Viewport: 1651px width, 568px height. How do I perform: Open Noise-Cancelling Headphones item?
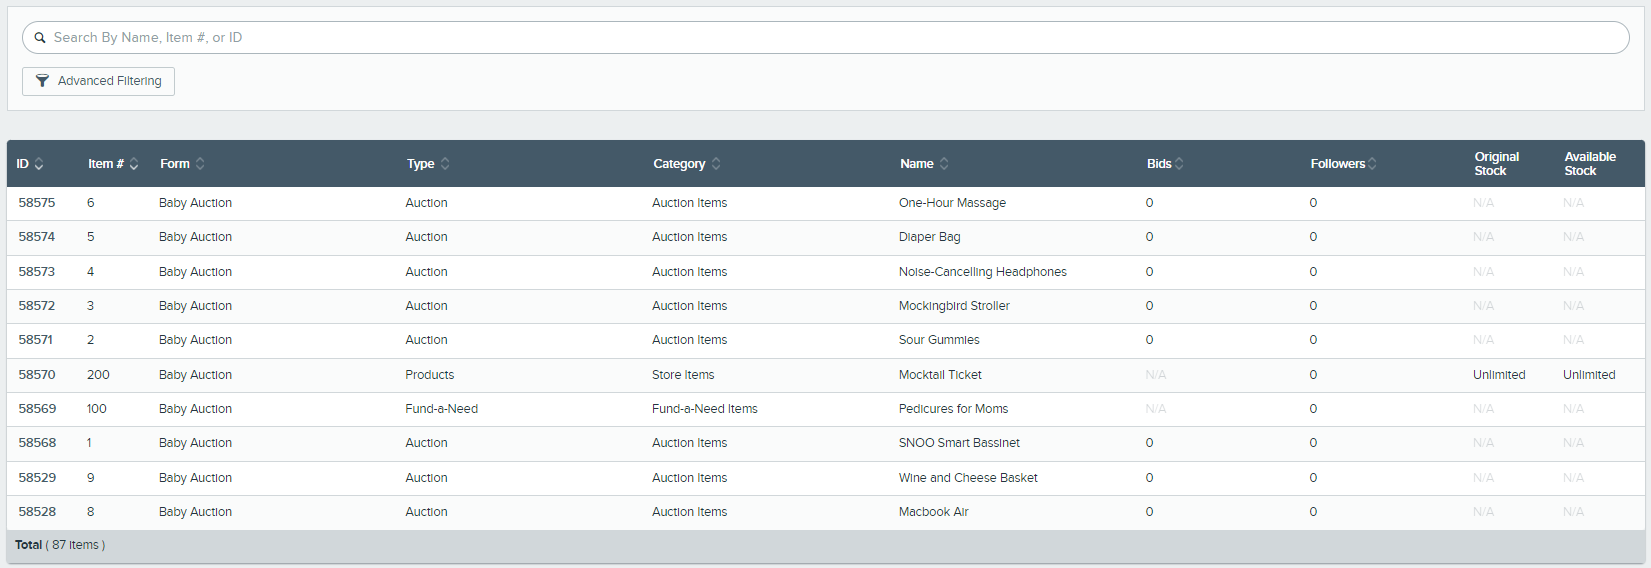click(982, 272)
